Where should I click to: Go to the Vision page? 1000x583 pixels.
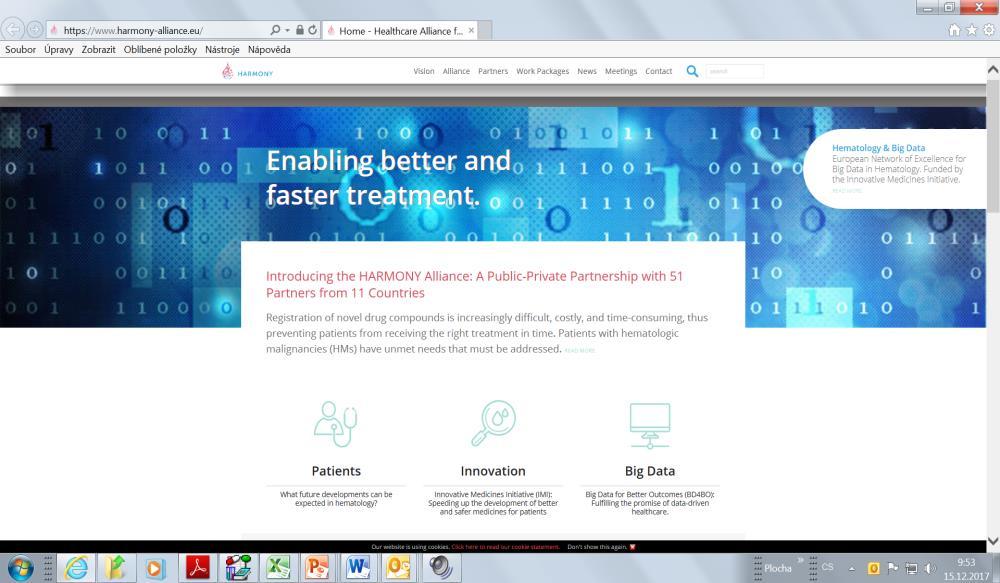[x=423, y=71]
